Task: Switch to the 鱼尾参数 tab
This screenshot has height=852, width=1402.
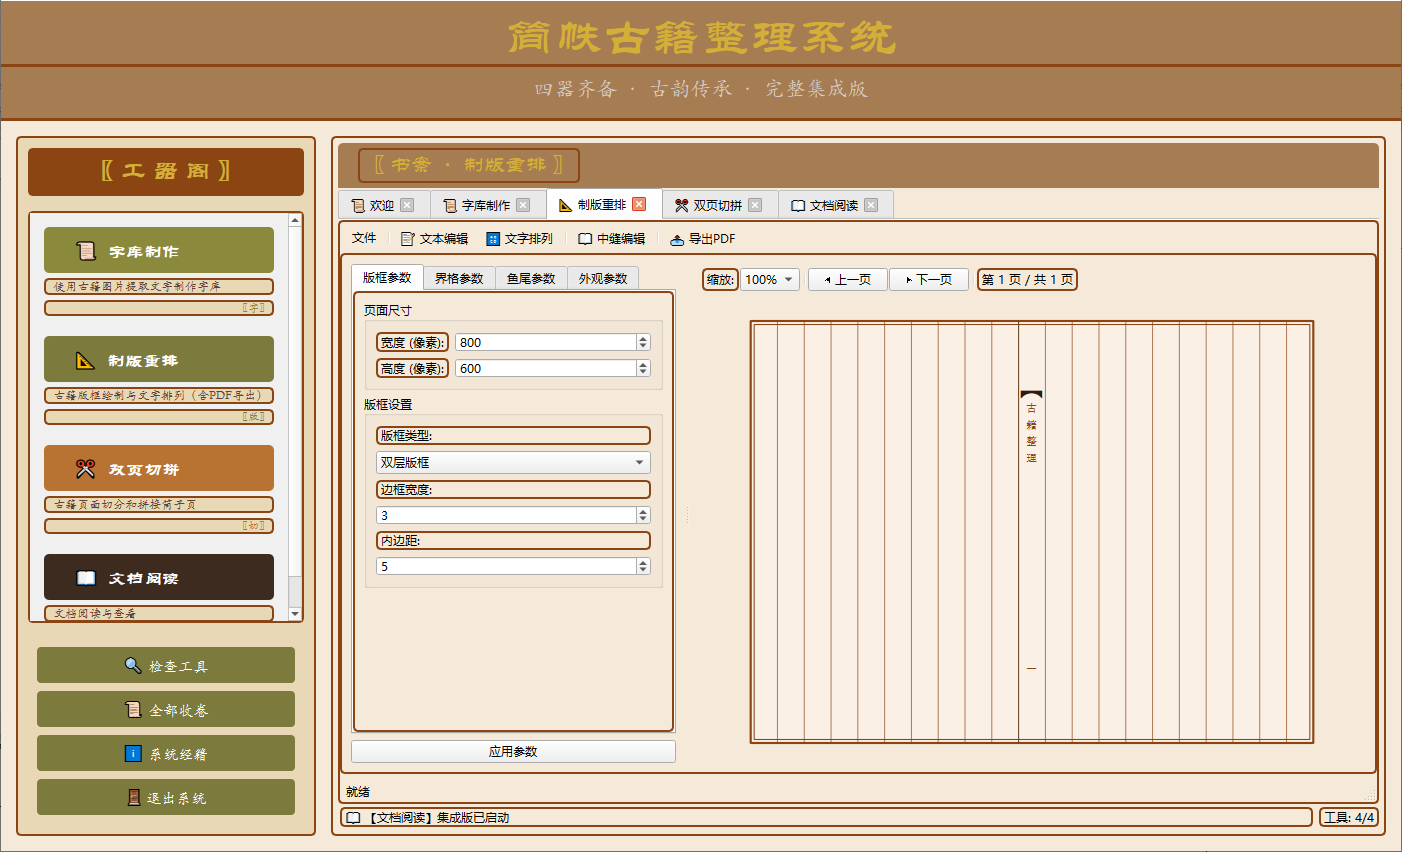Action: [x=531, y=278]
